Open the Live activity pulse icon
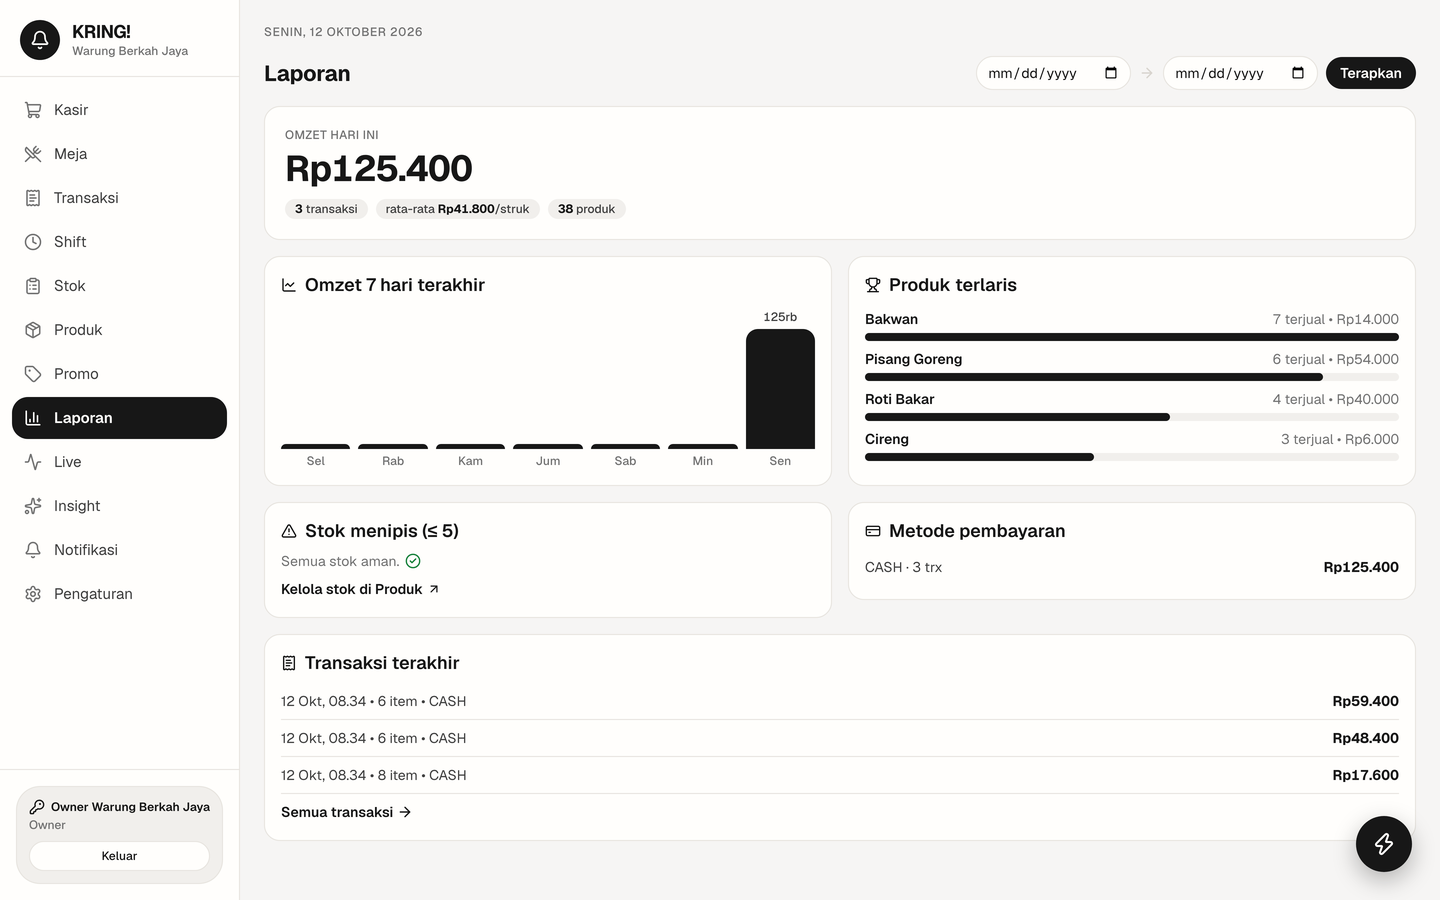Viewport: 1440px width, 900px height. pyautogui.click(x=33, y=462)
